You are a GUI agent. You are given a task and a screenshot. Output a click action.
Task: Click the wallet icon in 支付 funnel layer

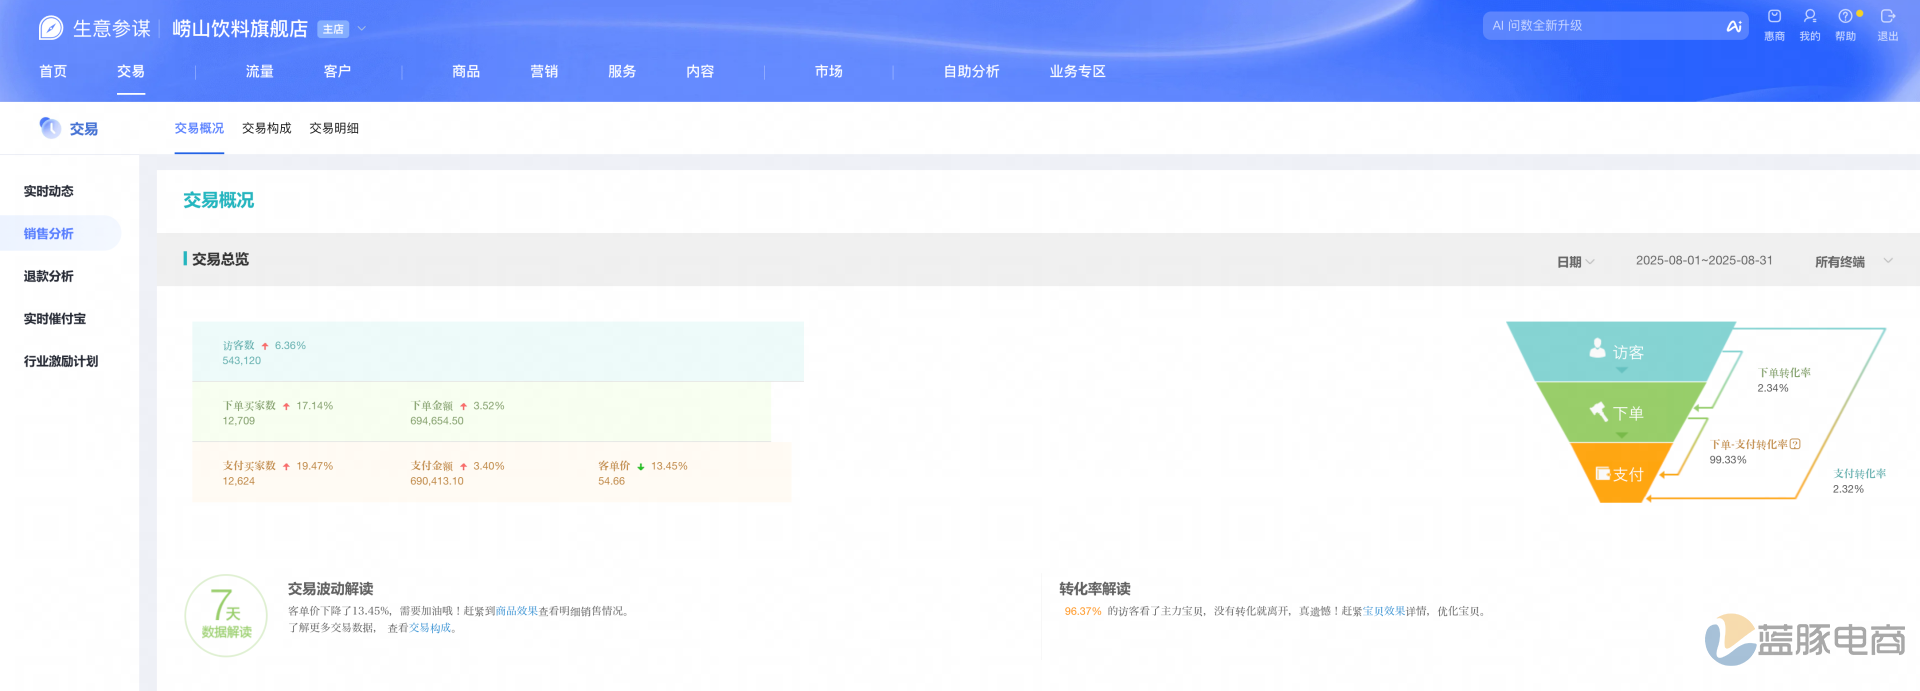(x=1602, y=474)
